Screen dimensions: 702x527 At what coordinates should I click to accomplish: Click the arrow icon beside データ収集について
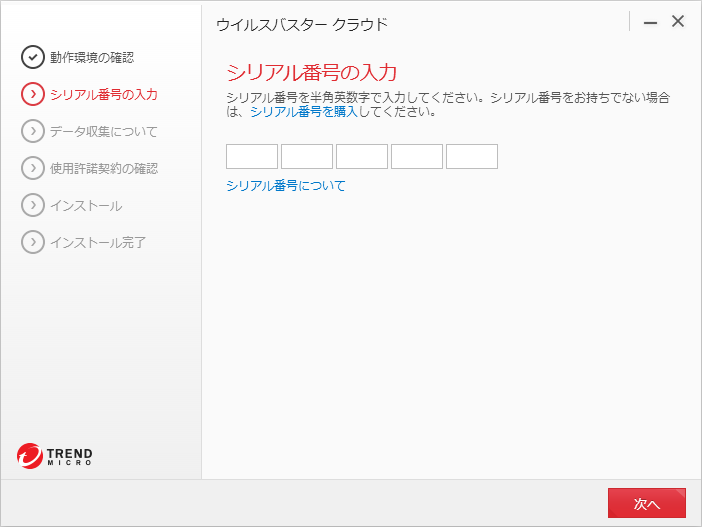tap(32, 131)
